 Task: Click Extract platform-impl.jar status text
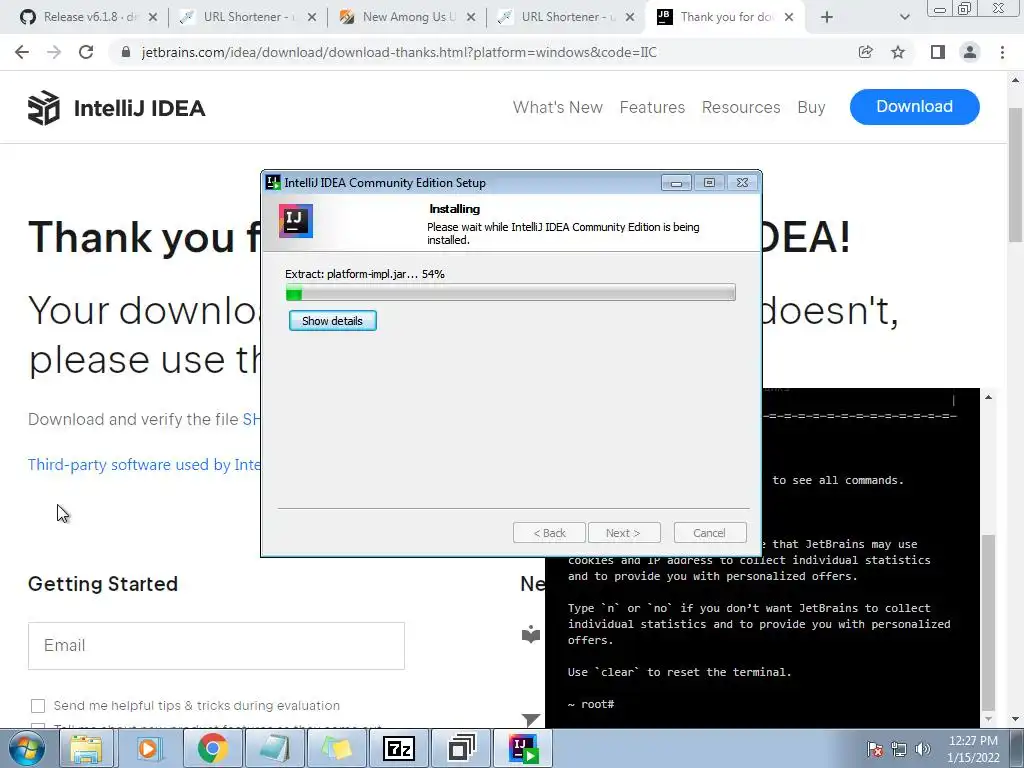(364, 274)
